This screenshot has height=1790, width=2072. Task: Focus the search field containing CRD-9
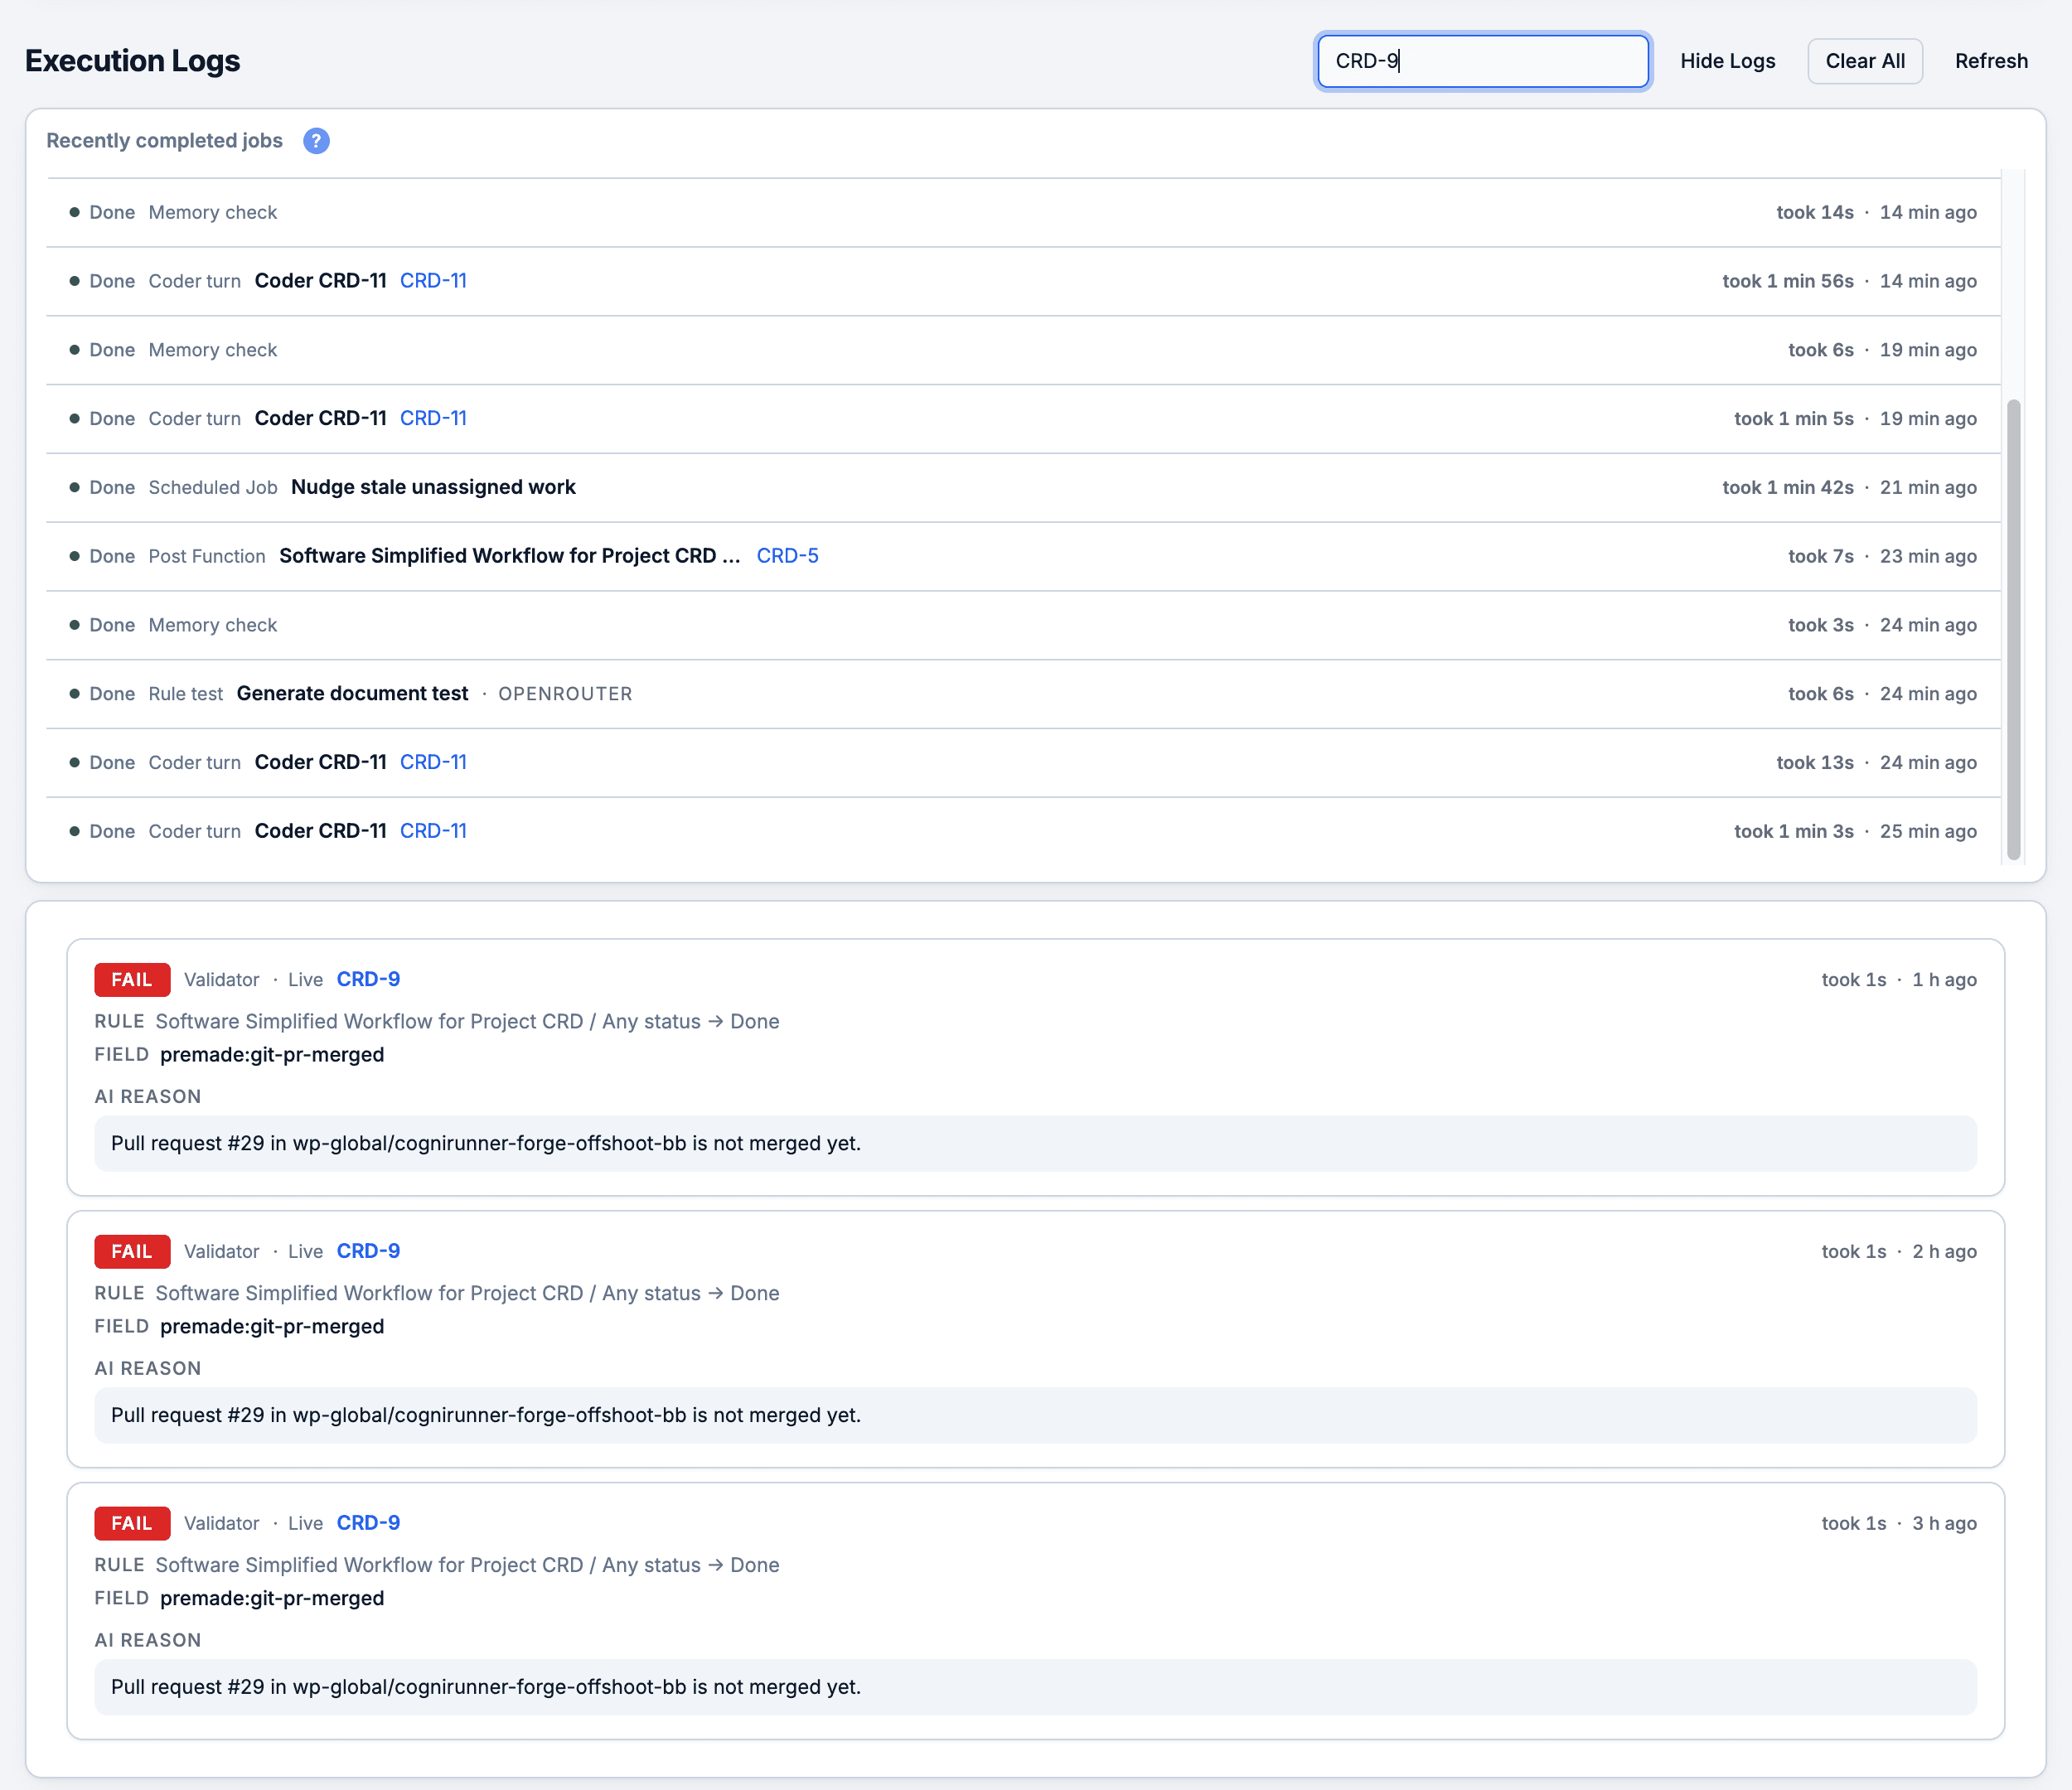click(x=1482, y=61)
